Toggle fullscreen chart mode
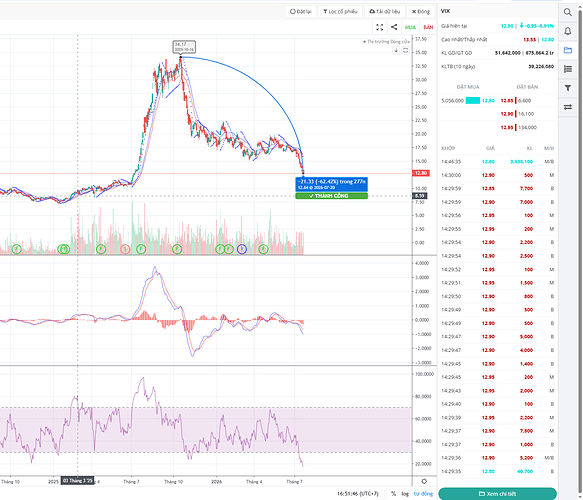This screenshot has height=500, width=583. 379,27
